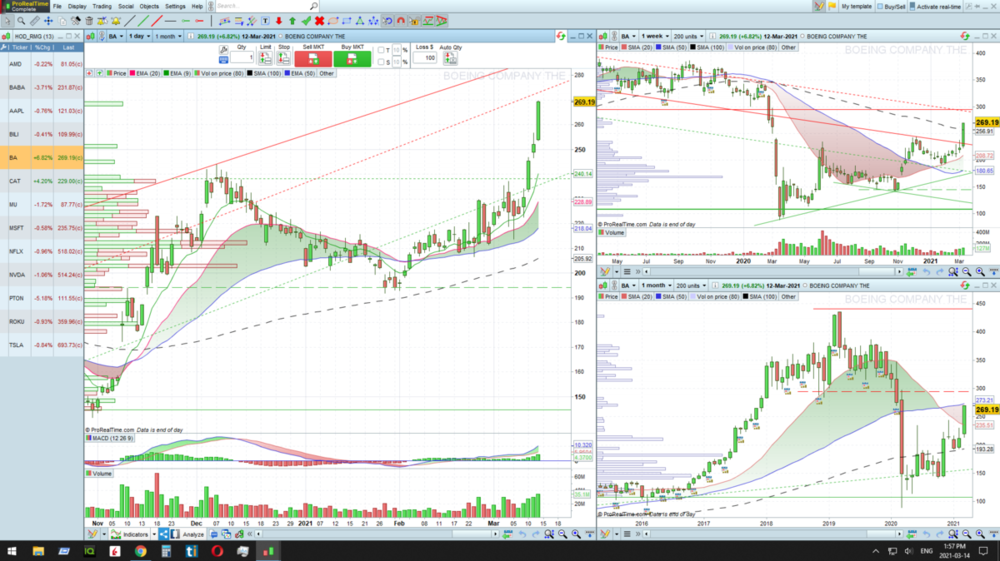
Task: Click the Loss $ input field
Action: point(425,58)
